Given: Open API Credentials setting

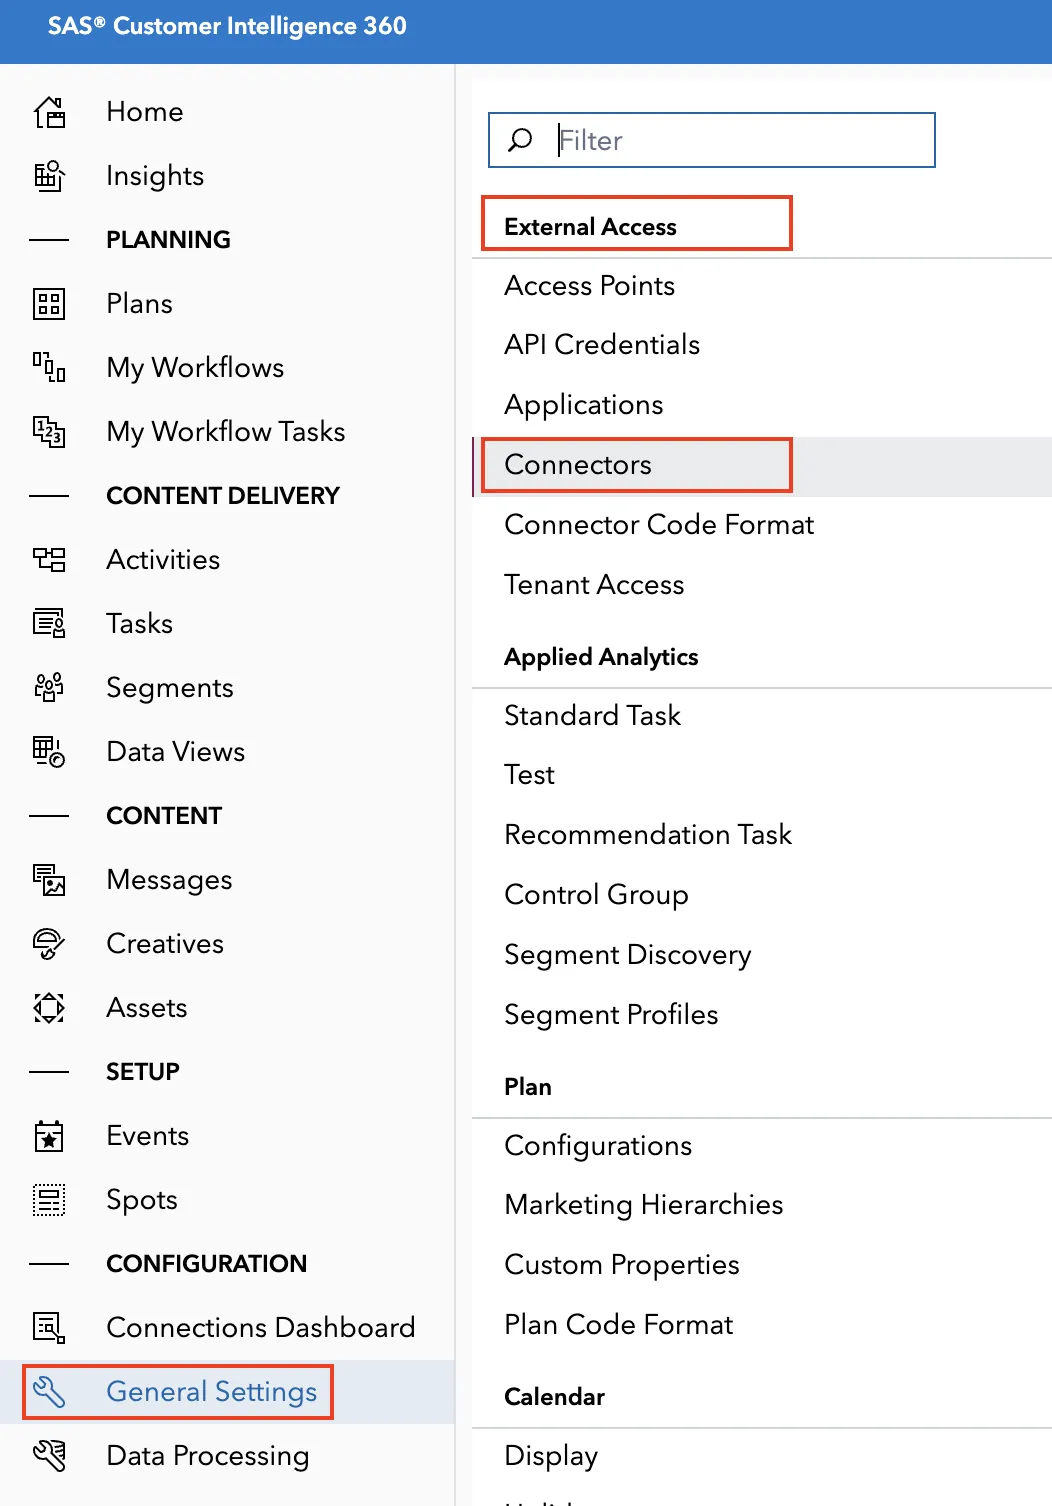Looking at the screenshot, I should tap(602, 345).
